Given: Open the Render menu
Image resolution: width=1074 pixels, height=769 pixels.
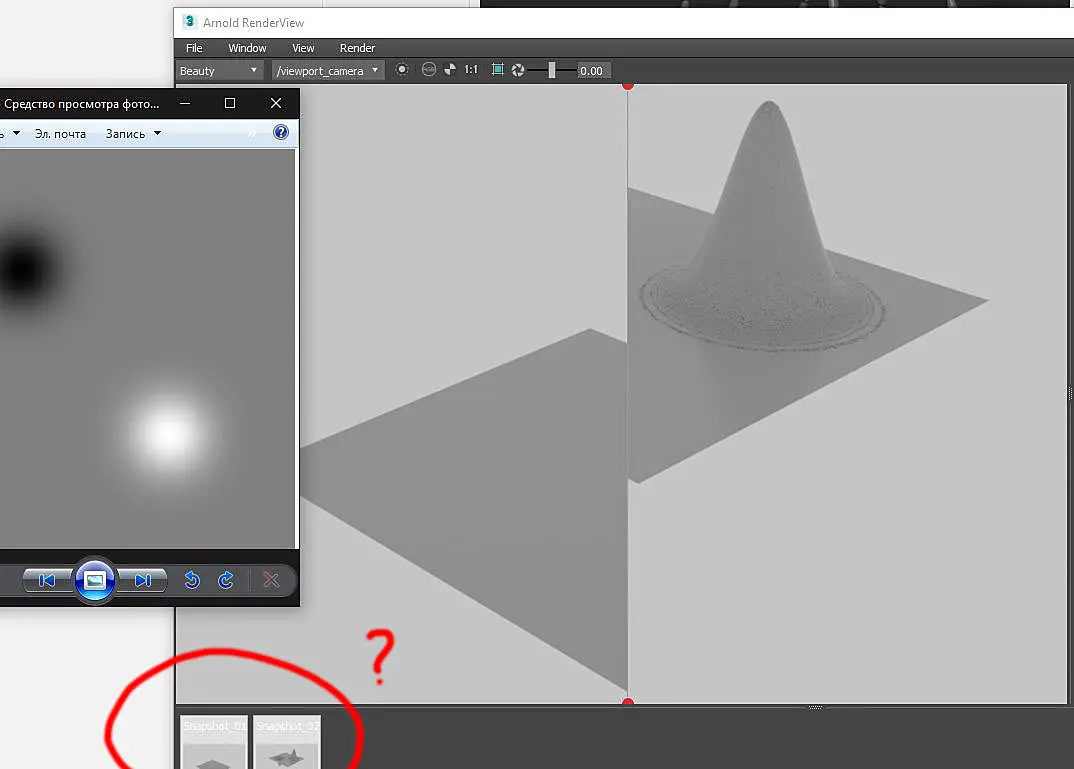Looking at the screenshot, I should 357,48.
